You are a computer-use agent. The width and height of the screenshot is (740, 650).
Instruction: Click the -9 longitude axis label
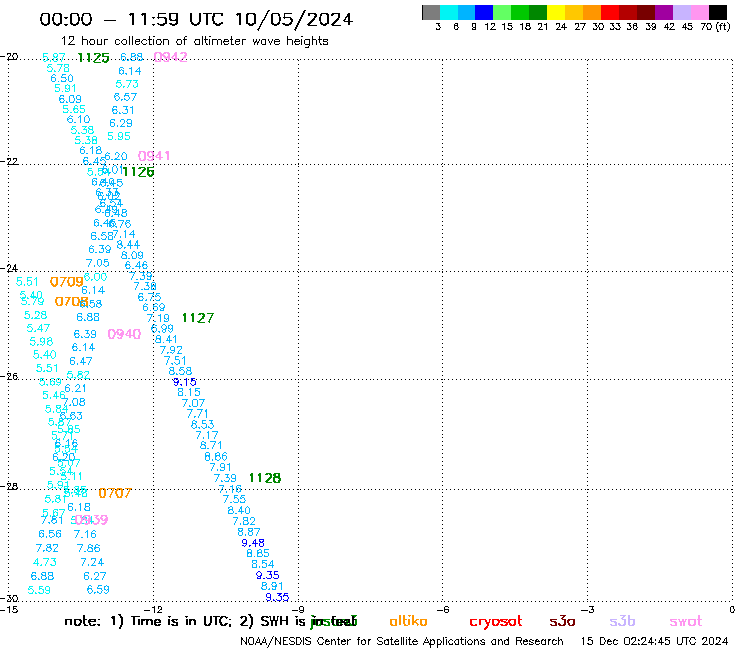pyautogui.click(x=298, y=610)
